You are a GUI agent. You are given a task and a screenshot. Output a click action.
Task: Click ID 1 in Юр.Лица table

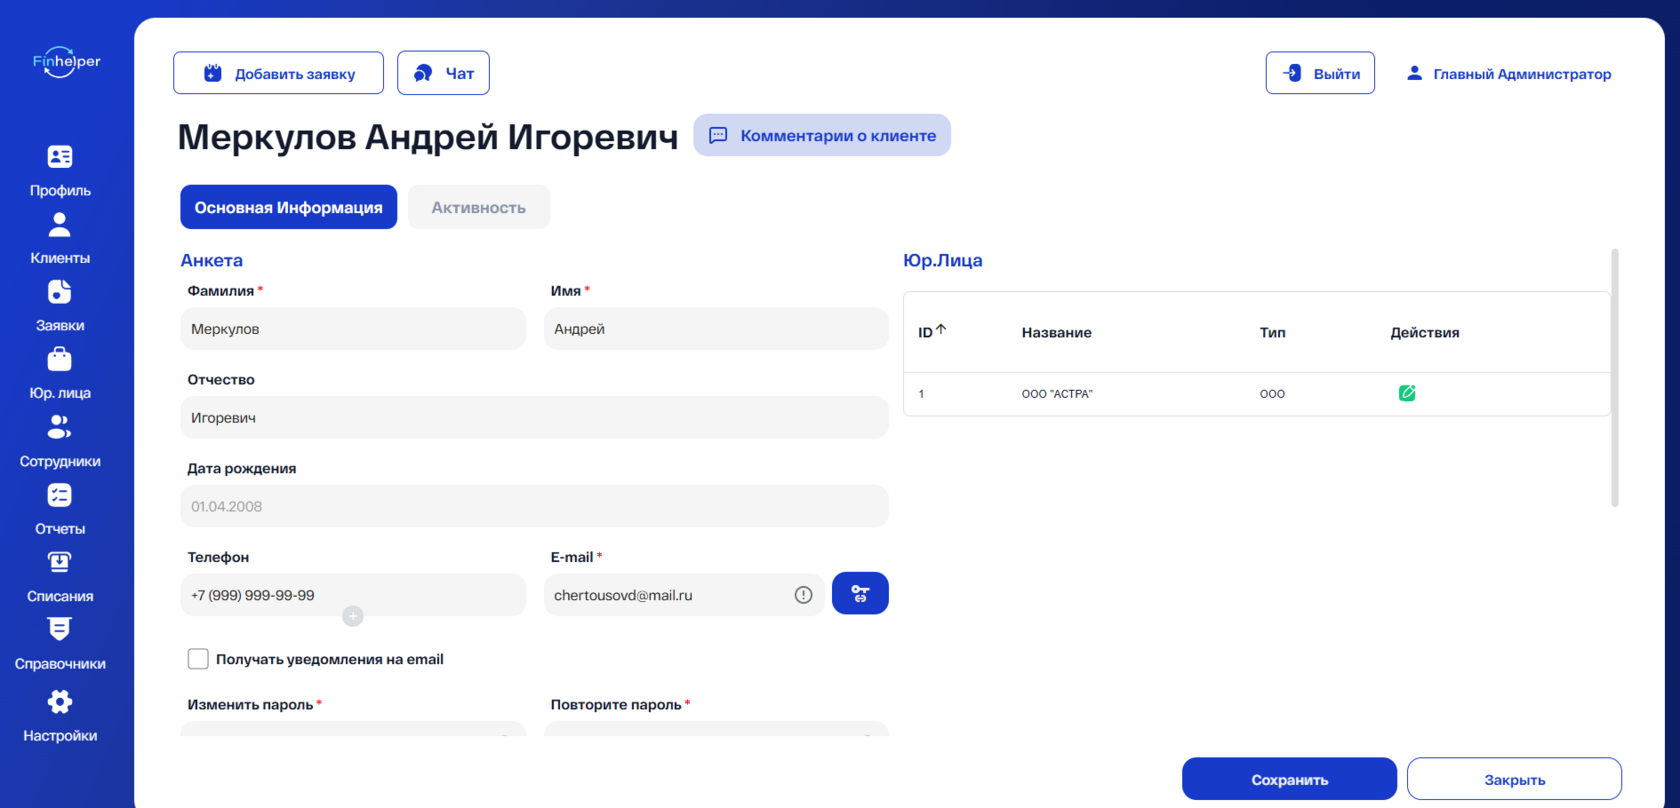921,394
